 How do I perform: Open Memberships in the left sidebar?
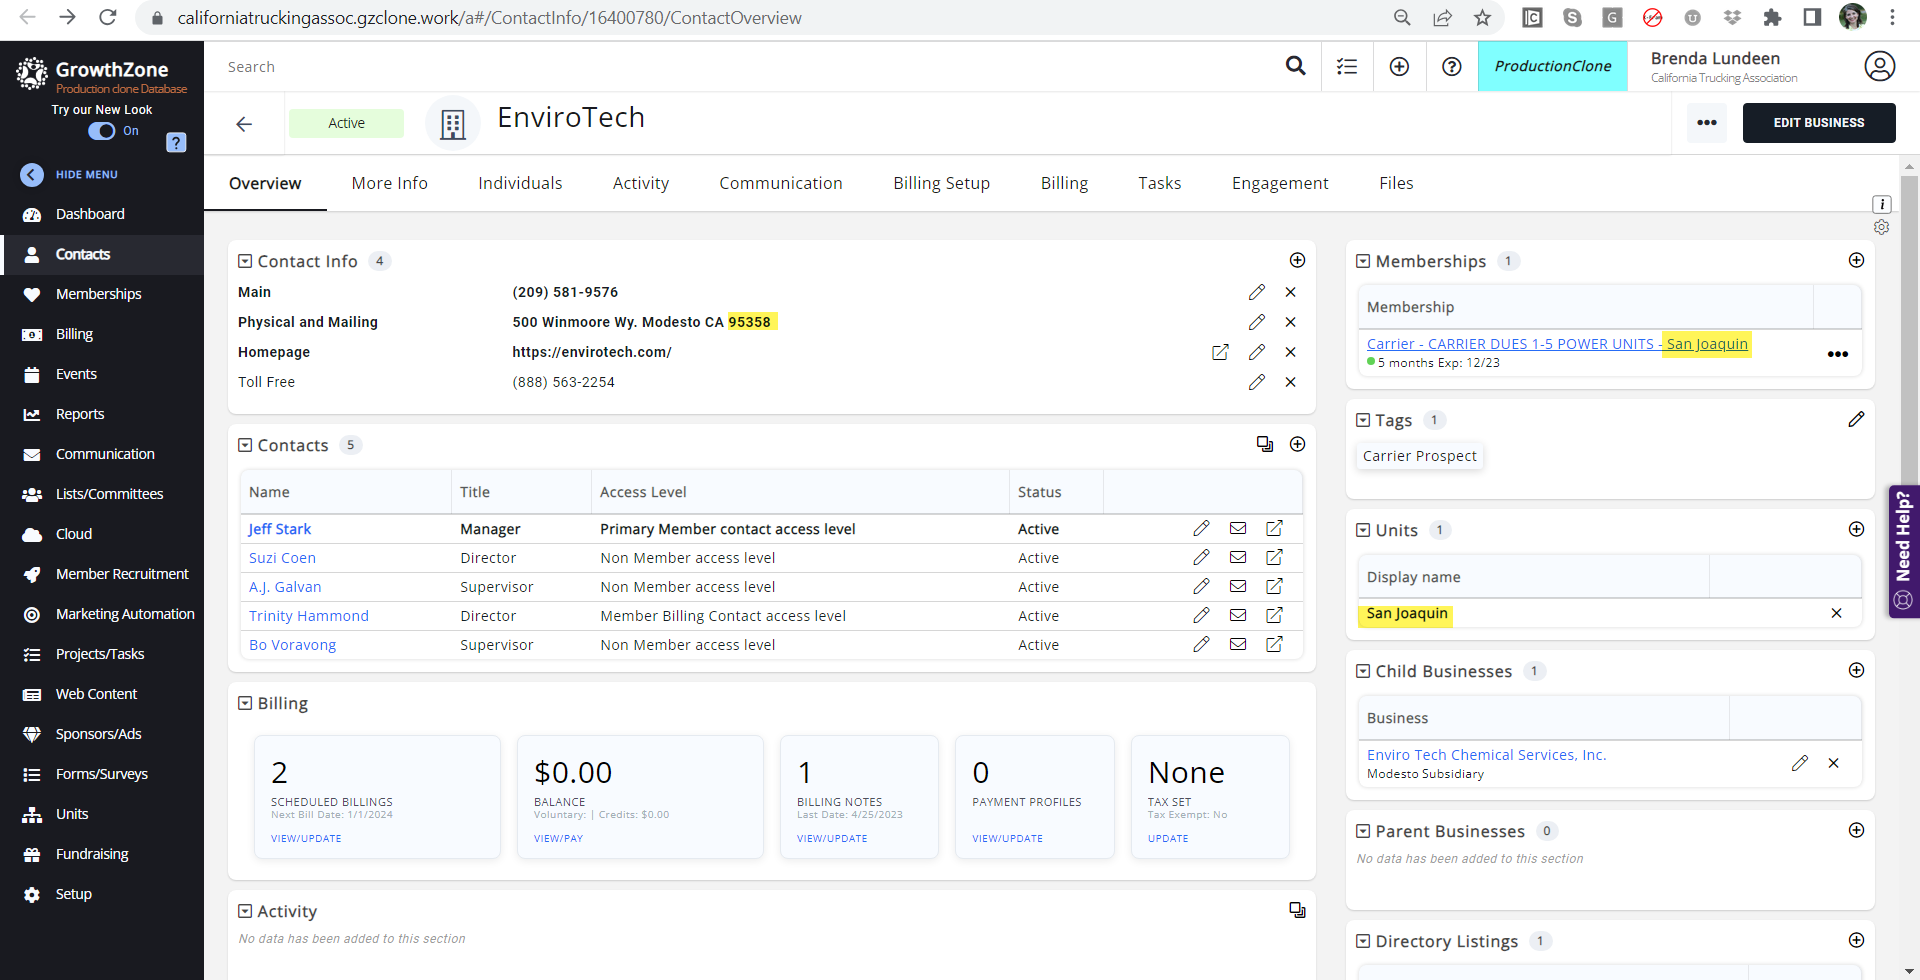pyautogui.click(x=98, y=294)
